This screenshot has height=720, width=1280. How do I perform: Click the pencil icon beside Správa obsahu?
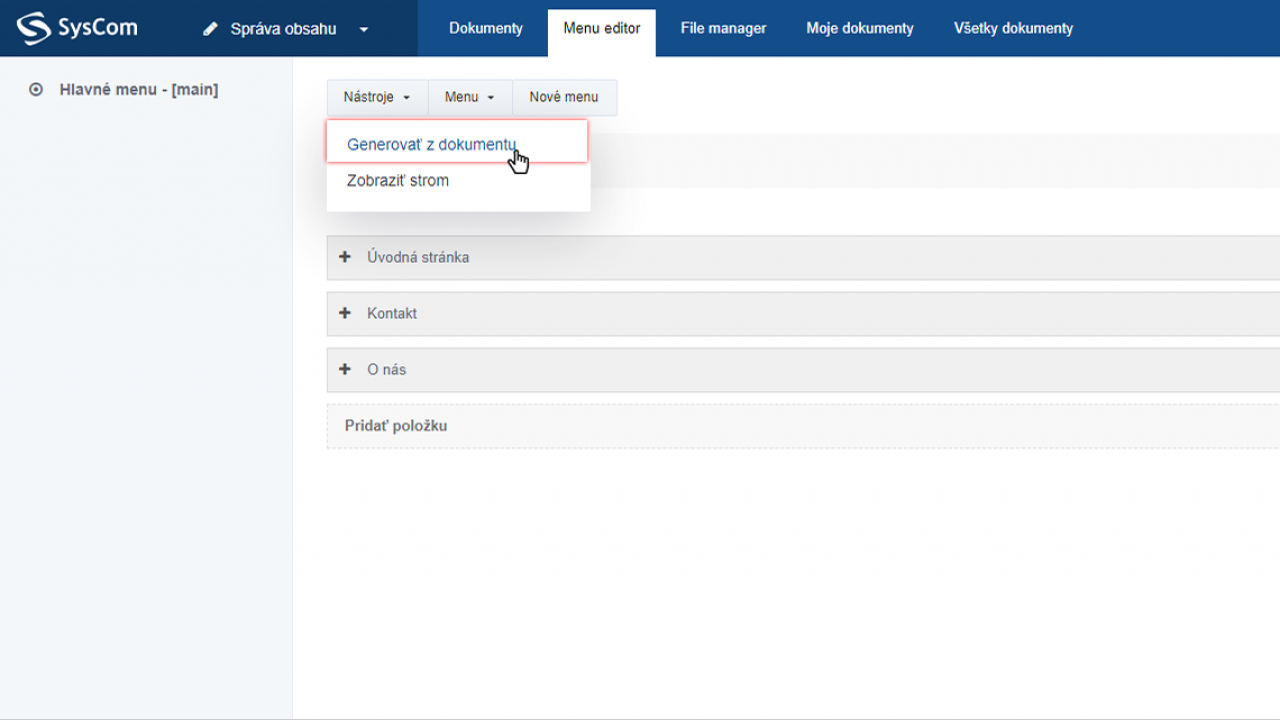(x=210, y=29)
